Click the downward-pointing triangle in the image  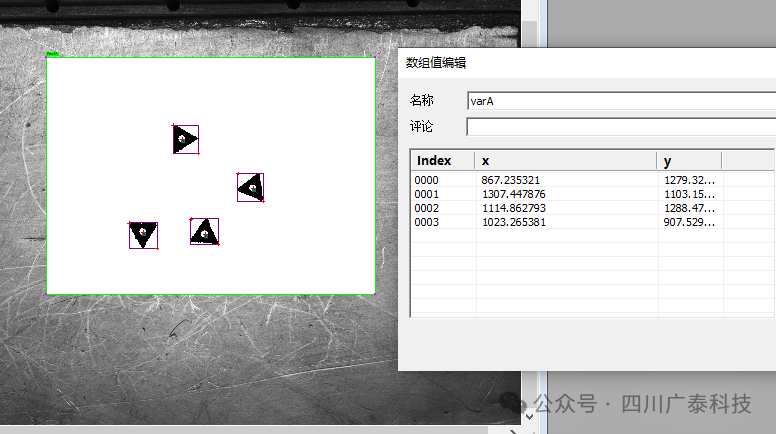click(x=144, y=235)
